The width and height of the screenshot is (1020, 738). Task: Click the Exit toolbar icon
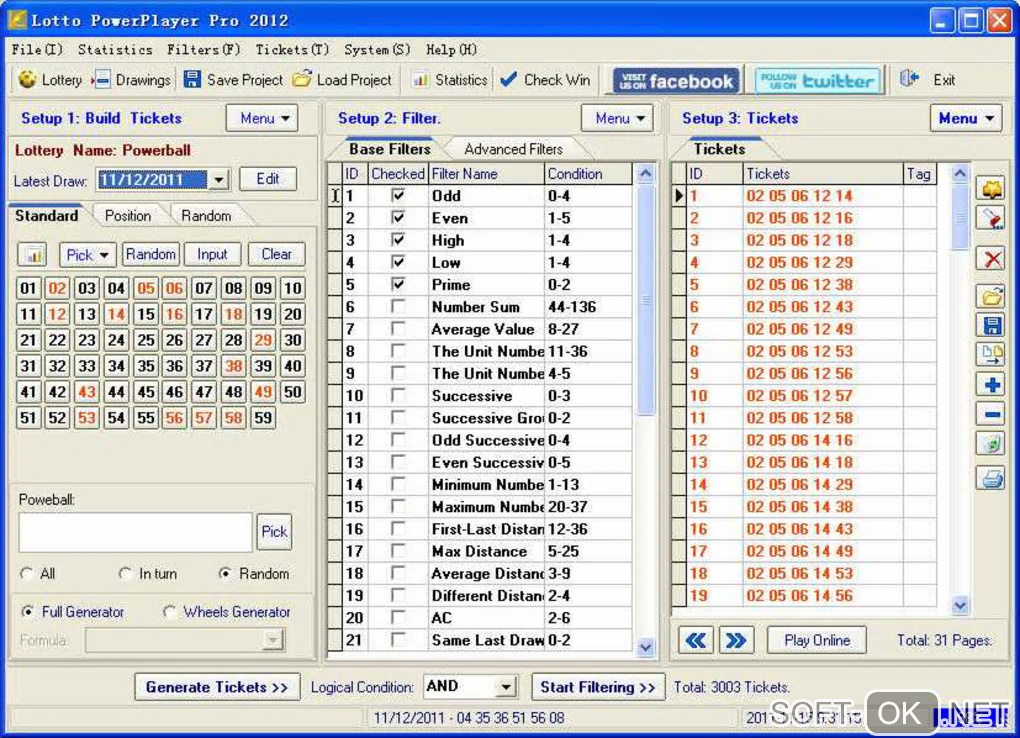(909, 79)
